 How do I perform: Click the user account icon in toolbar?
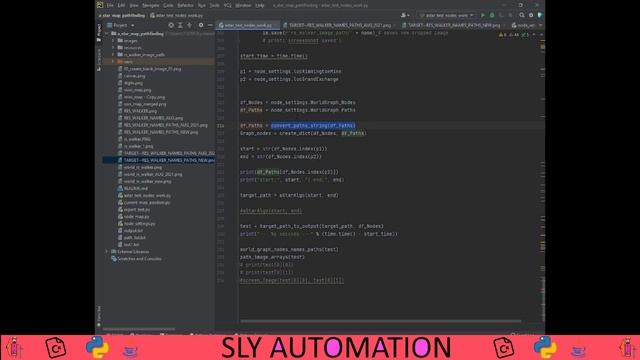click(x=404, y=15)
